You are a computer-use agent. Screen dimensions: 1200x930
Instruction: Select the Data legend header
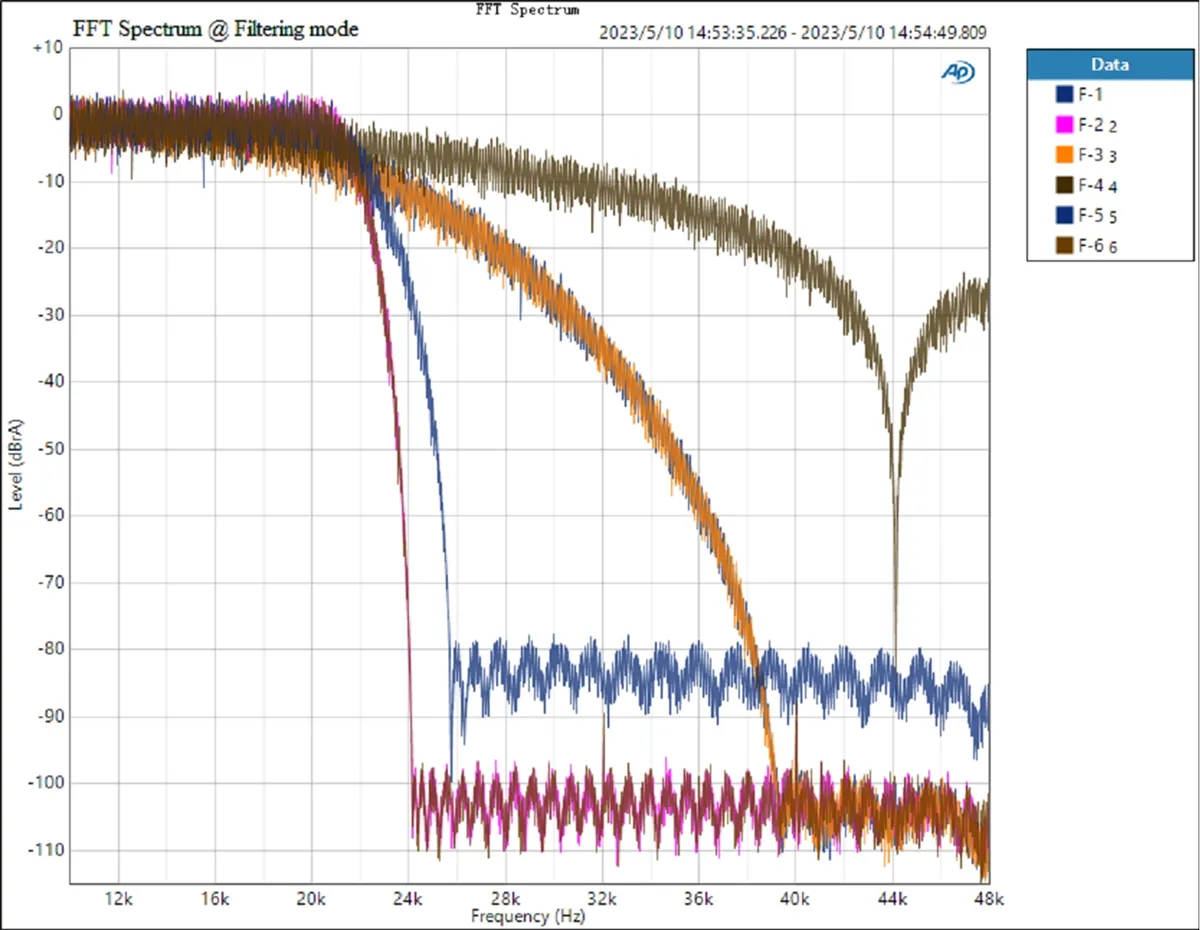click(x=1110, y=65)
